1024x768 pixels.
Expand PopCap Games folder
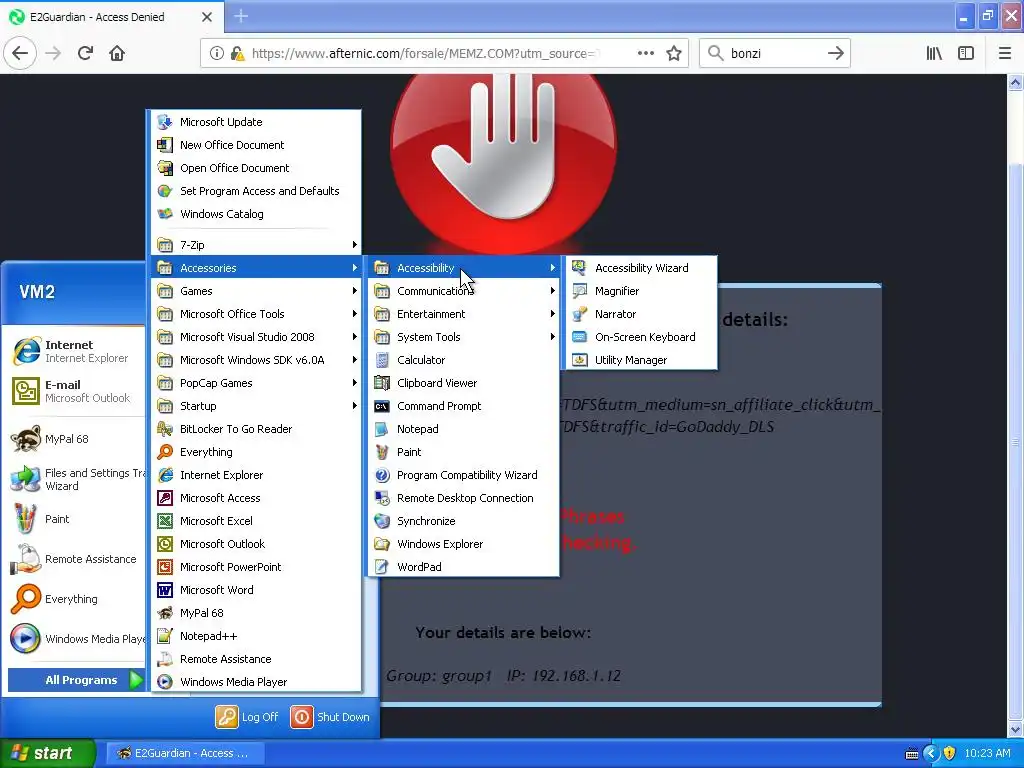point(256,383)
